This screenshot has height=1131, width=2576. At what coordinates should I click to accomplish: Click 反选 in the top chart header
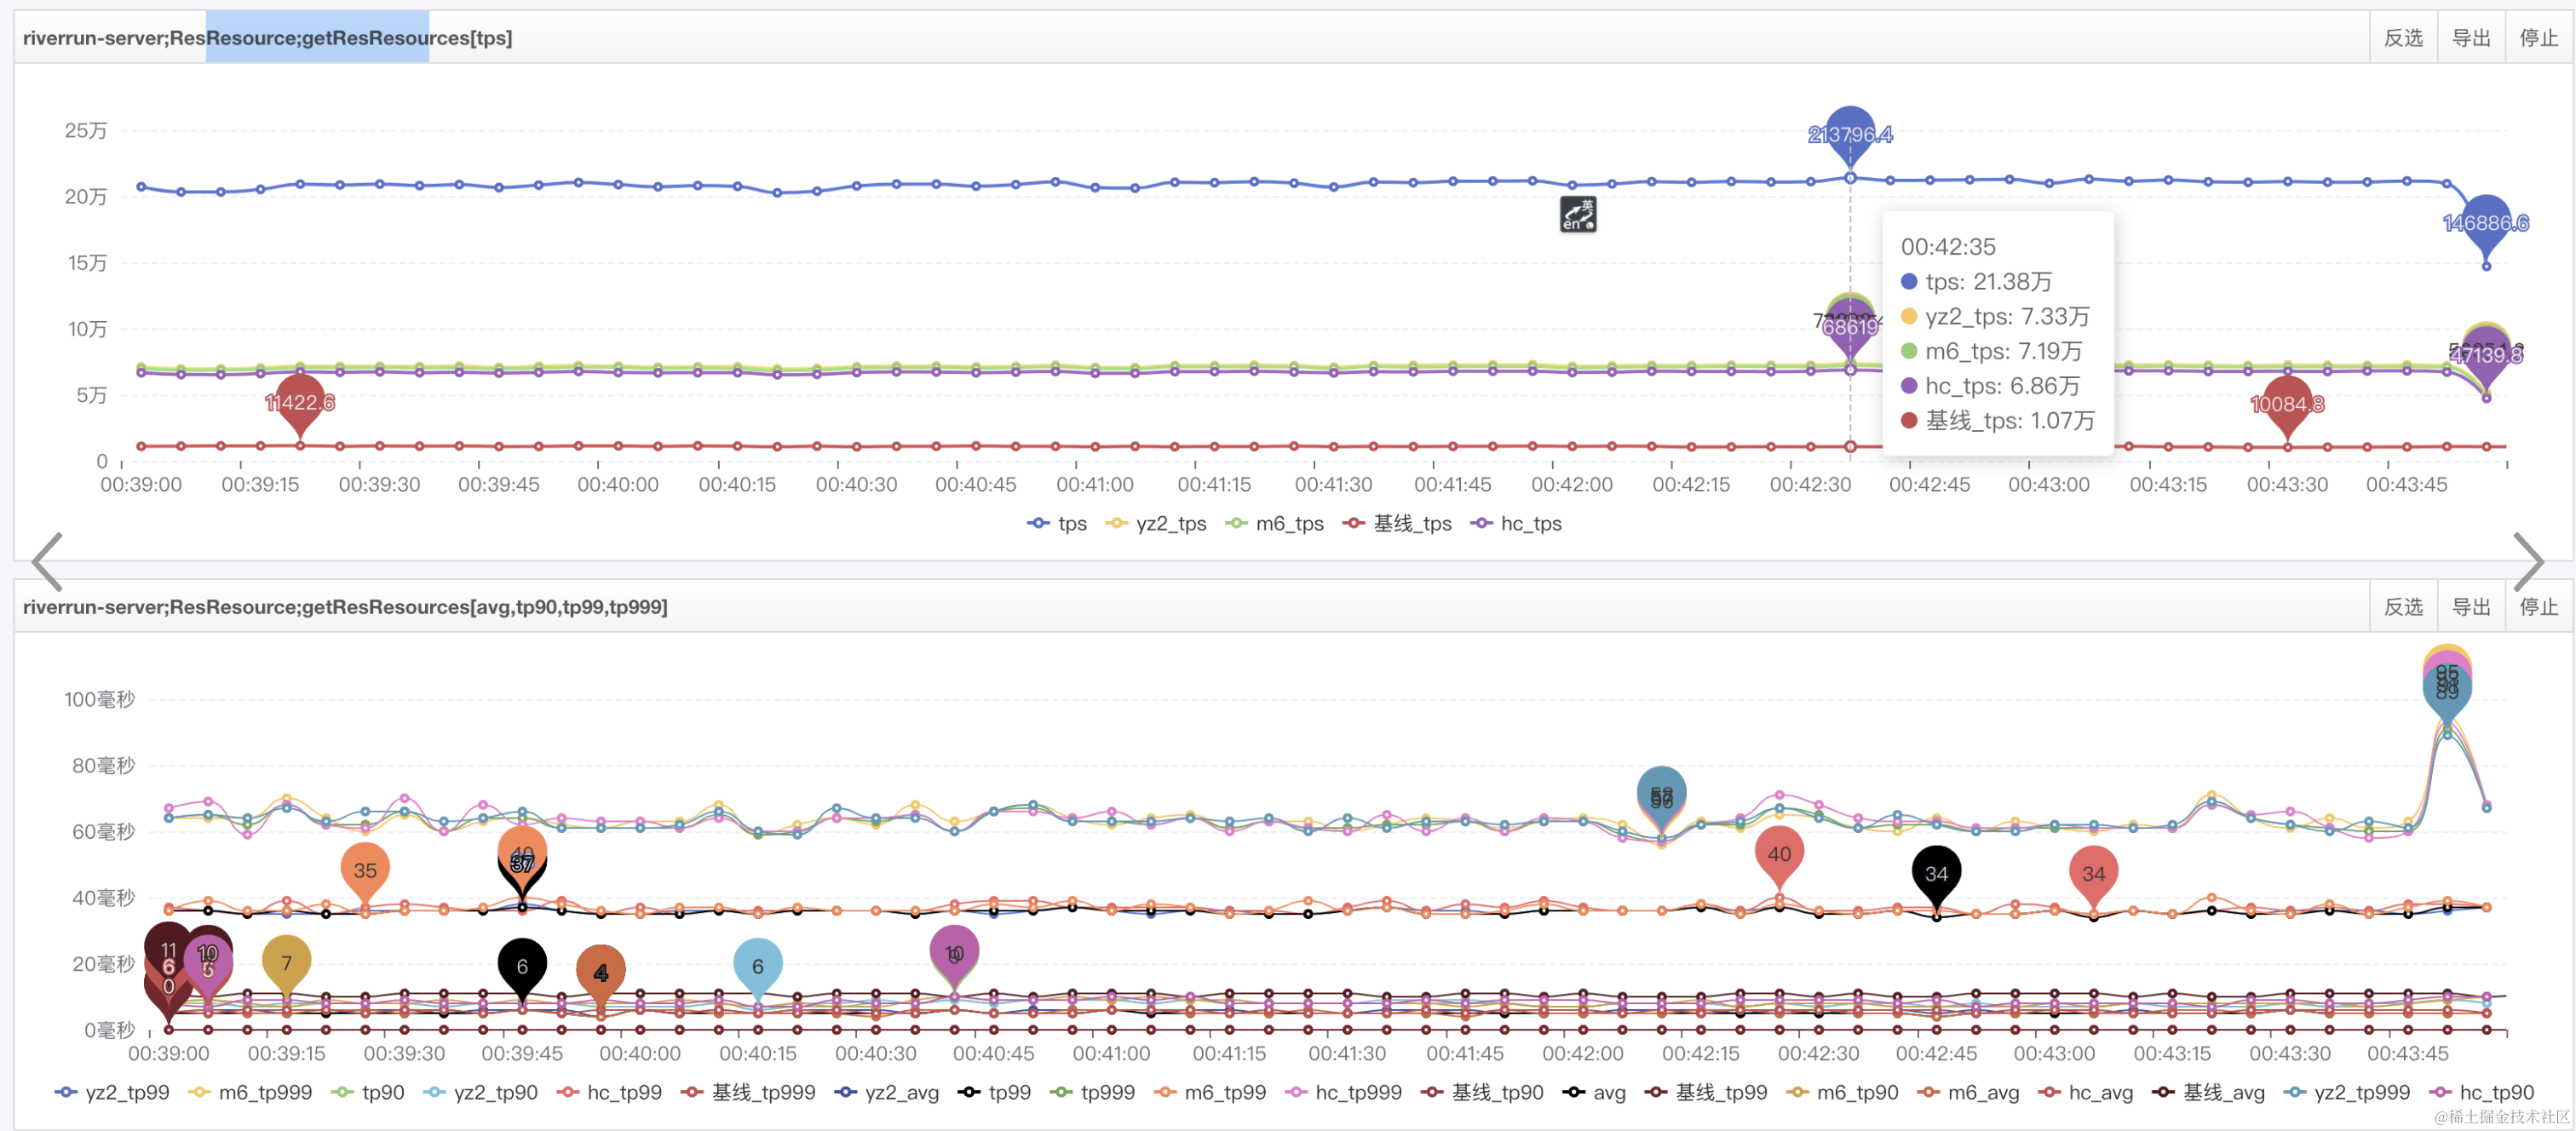pos(2403,38)
